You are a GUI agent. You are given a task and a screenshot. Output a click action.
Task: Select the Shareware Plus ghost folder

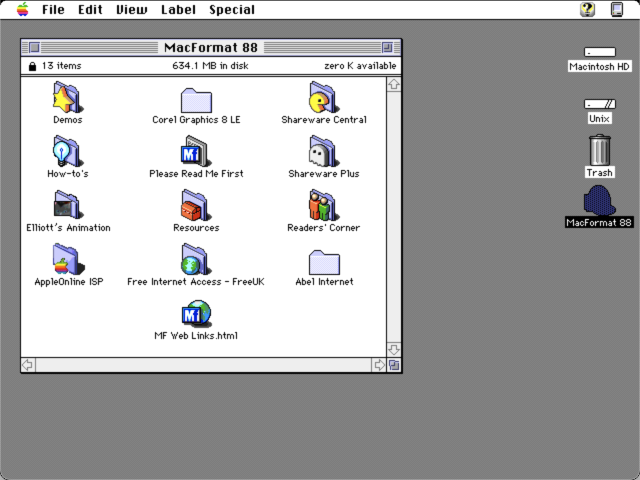tap(324, 151)
